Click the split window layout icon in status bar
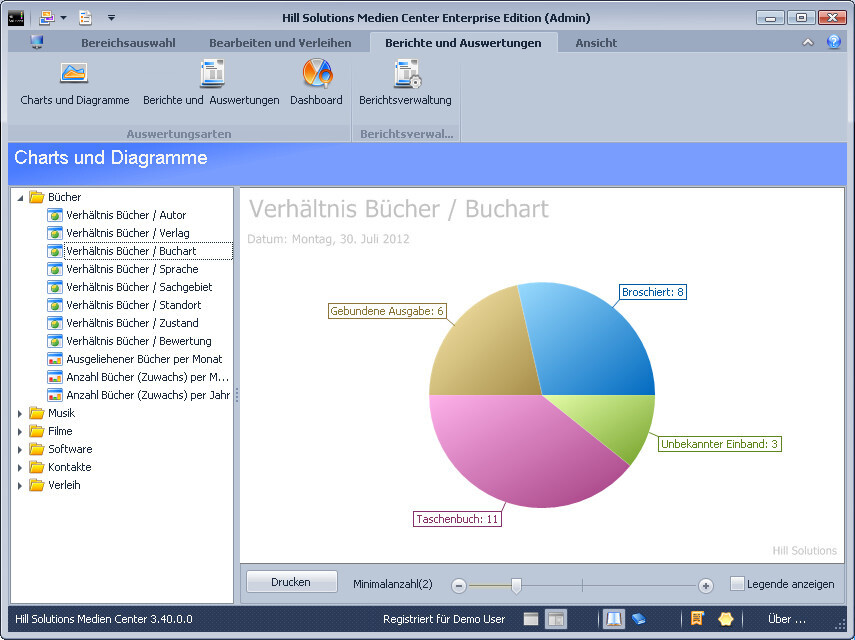 coord(556,619)
